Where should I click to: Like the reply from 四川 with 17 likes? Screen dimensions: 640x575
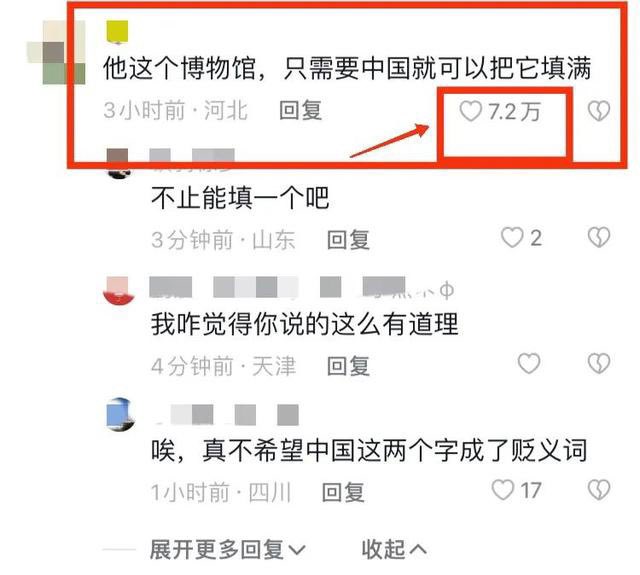[x=502, y=490]
